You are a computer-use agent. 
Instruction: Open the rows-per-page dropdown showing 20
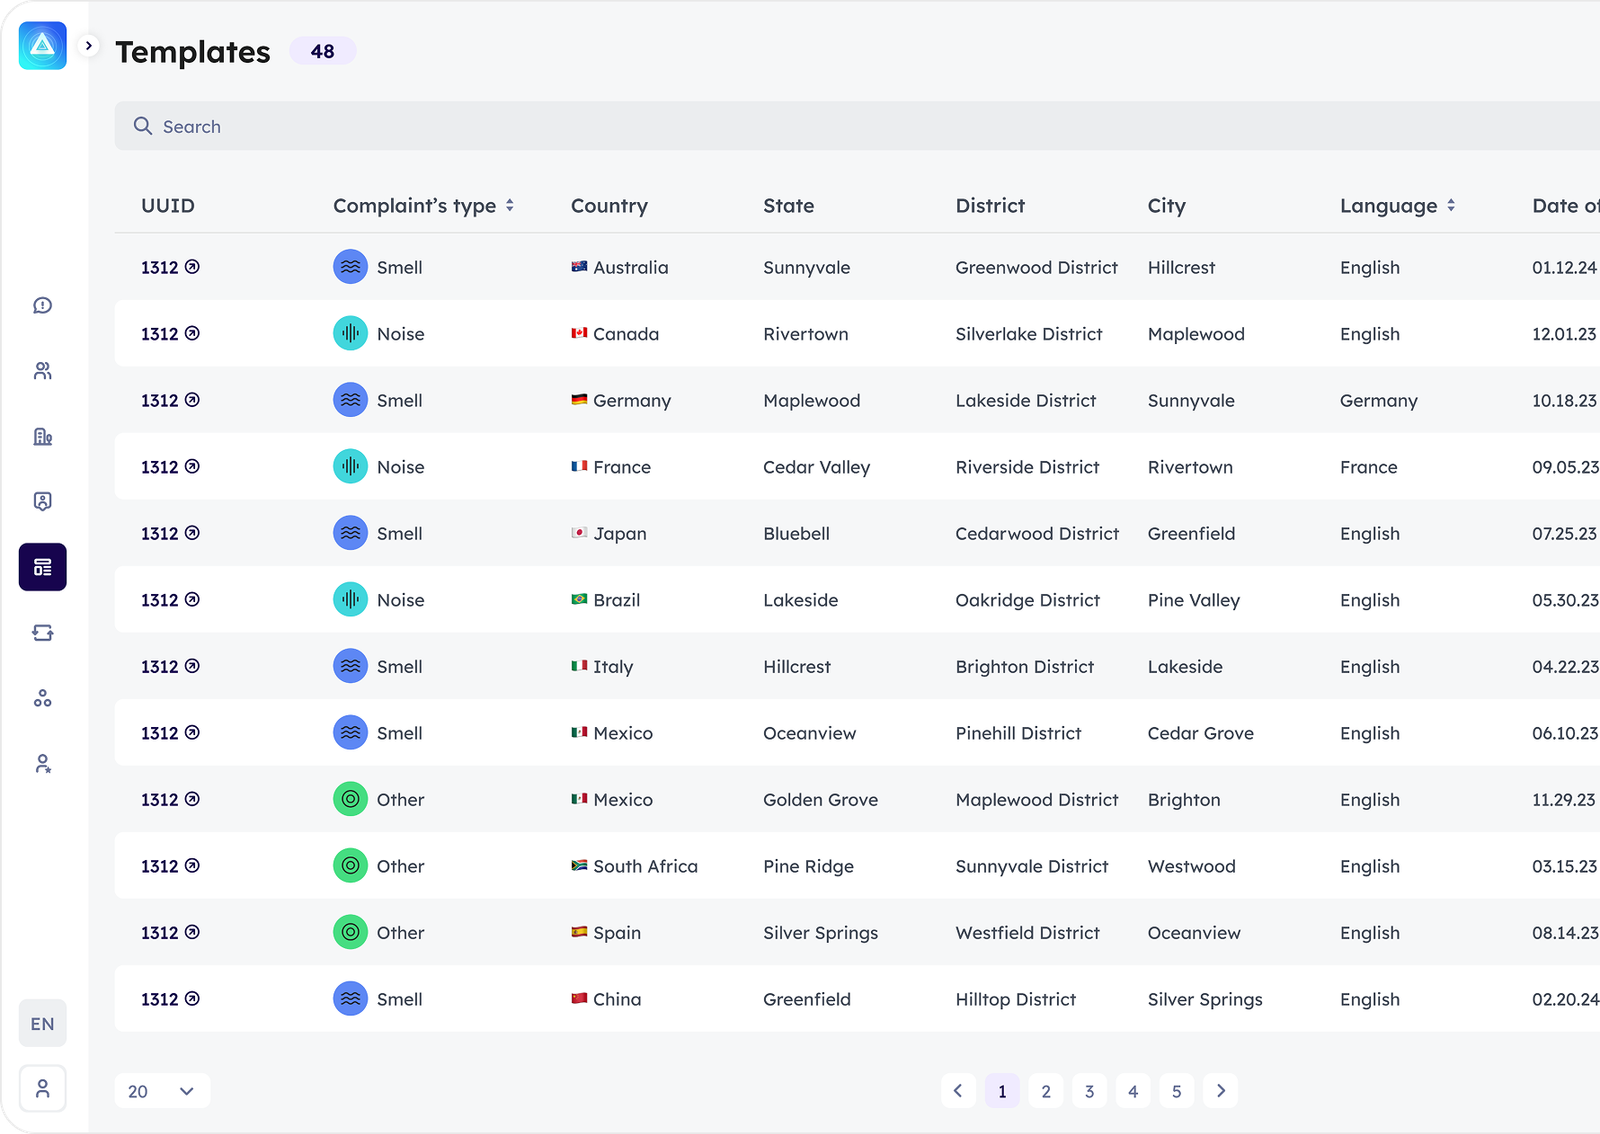162,1091
